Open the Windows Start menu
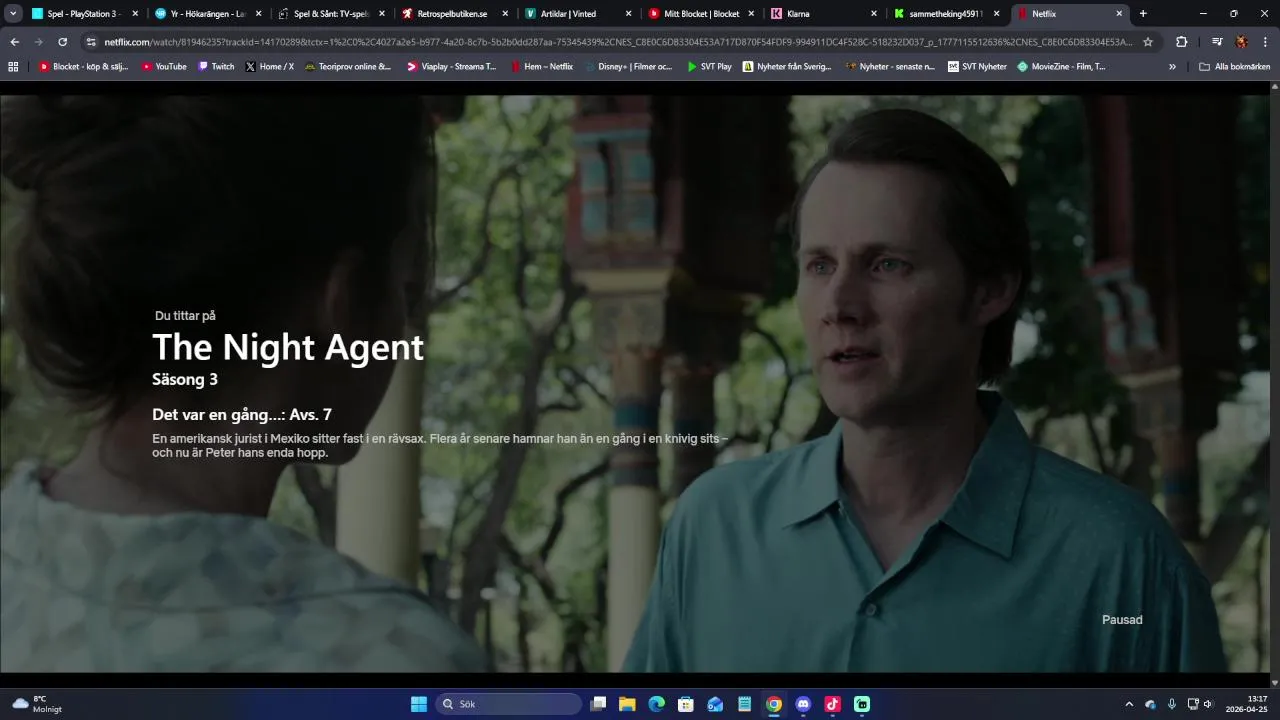The height and width of the screenshot is (720, 1280). click(x=419, y=704)
